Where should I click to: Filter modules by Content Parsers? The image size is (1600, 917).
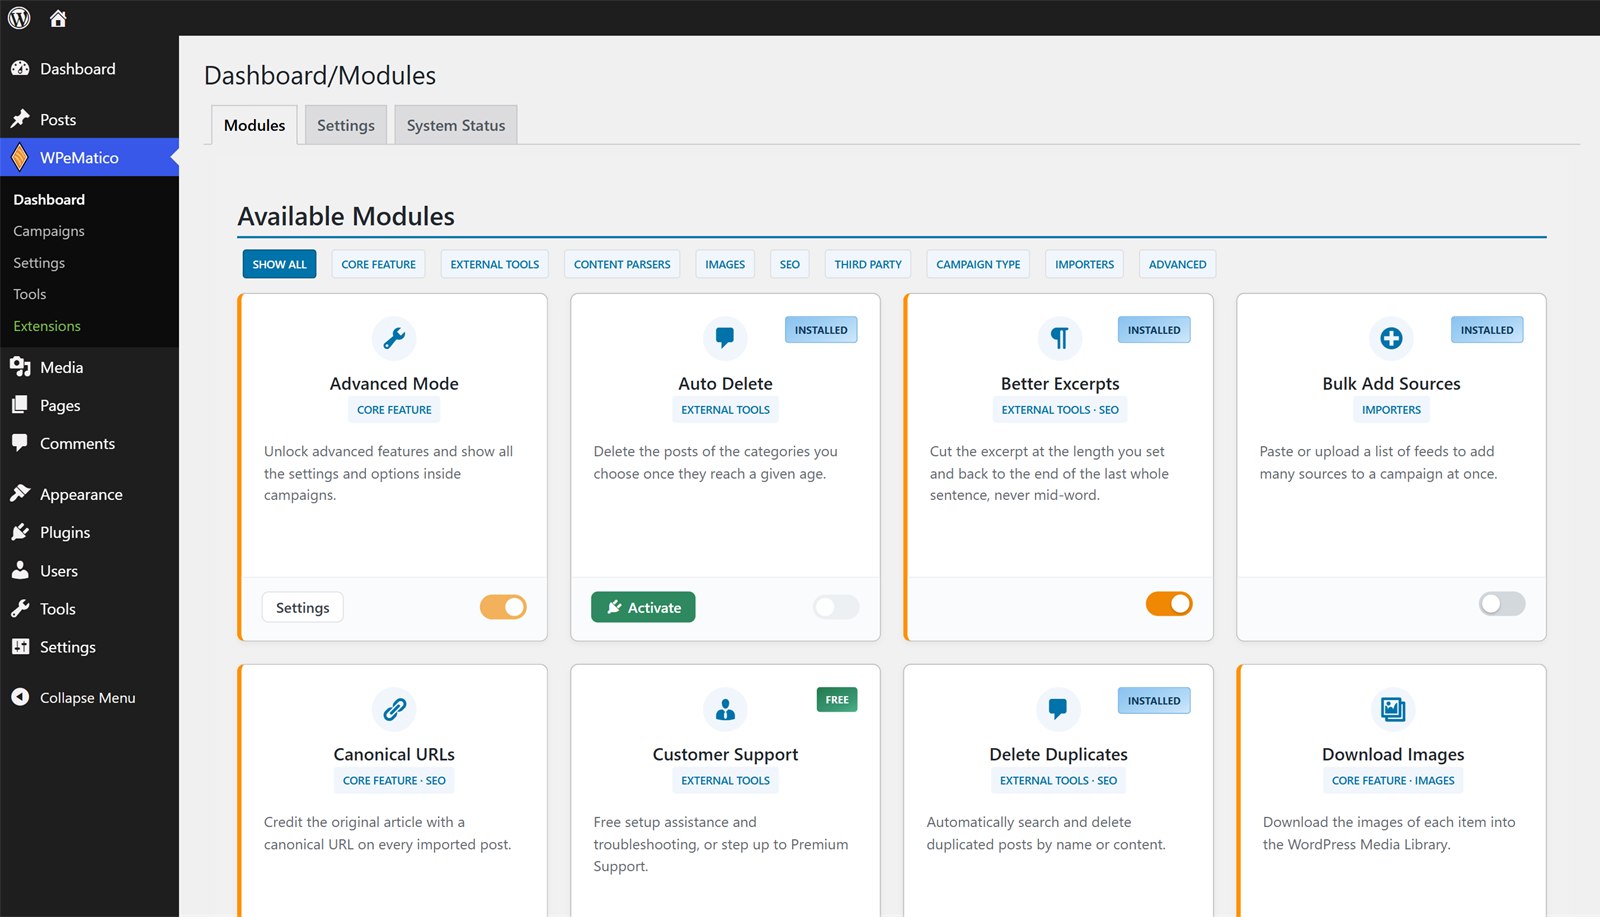pyautogui.click(x=622, y=264)
